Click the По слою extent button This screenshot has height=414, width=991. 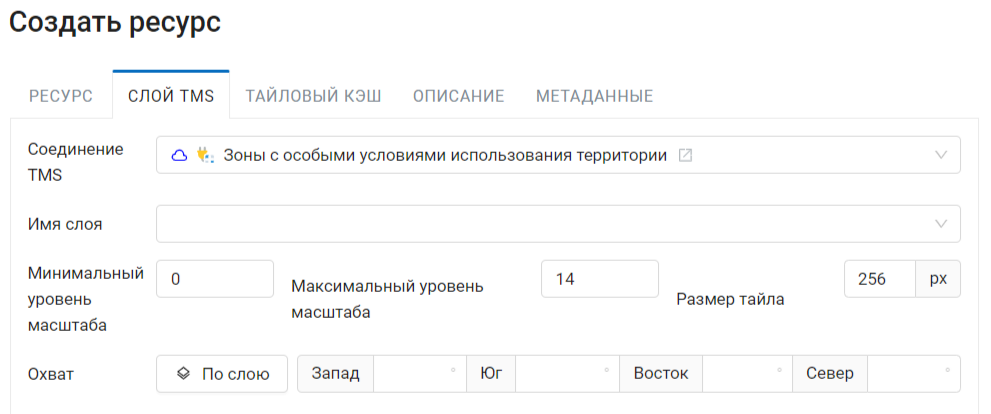tap(222, 374)
